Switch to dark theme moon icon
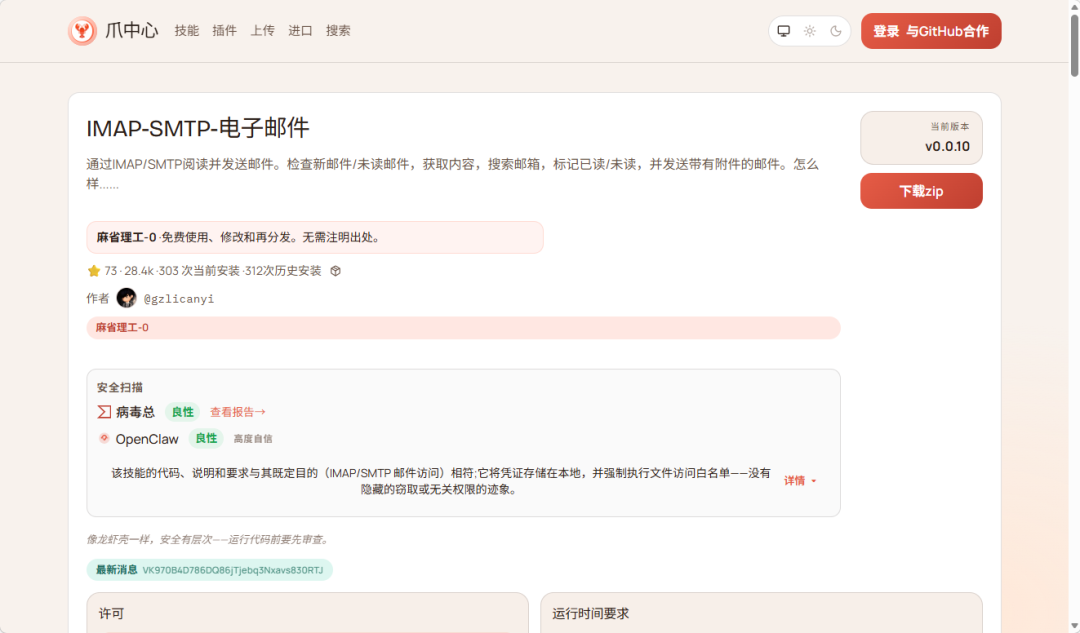1080x633 pixels. (835, 31)
